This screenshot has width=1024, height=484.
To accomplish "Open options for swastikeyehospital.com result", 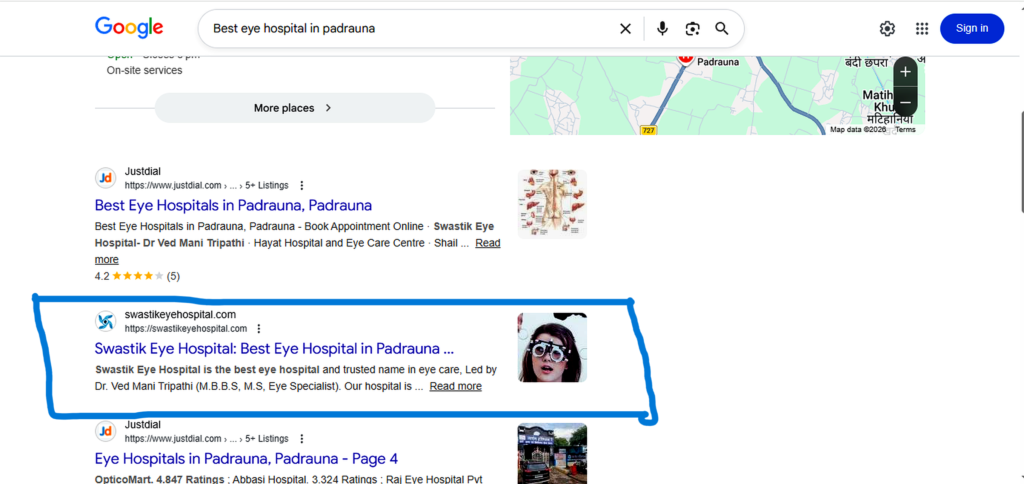I will [259, 329].
